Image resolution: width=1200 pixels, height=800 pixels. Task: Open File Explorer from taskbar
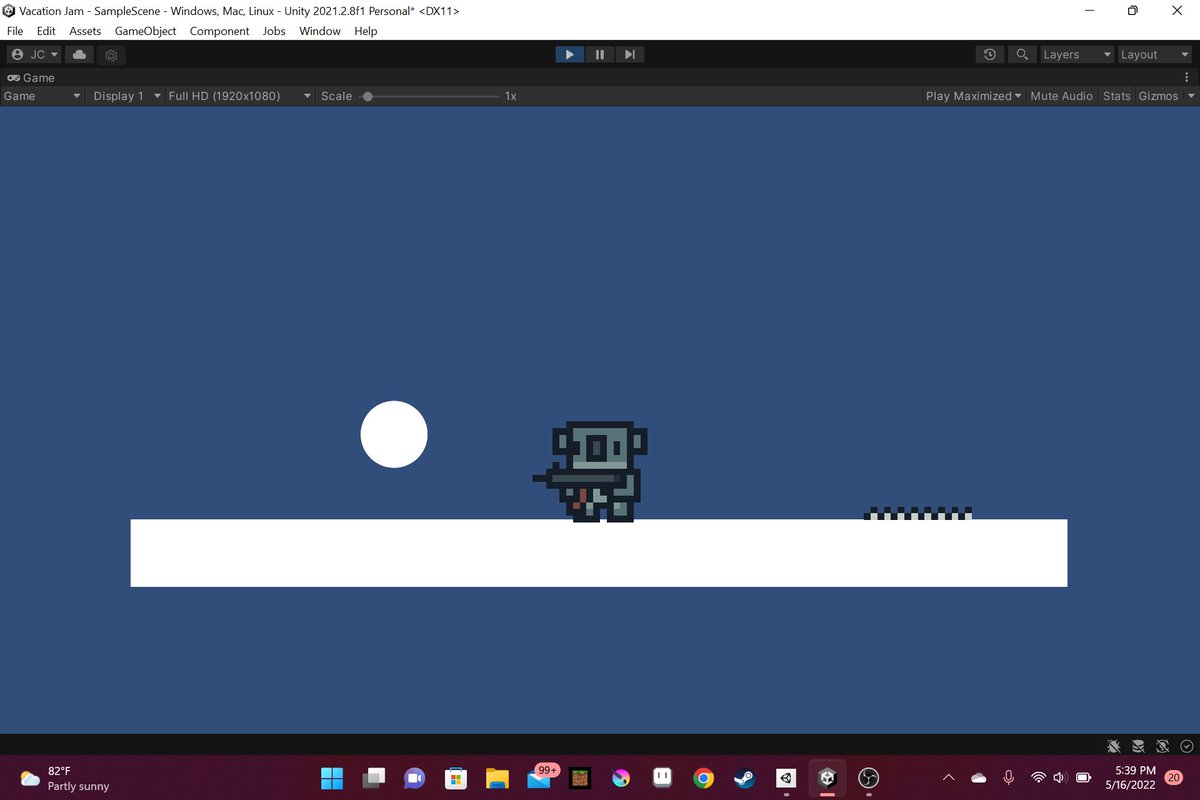click(497, 778)
